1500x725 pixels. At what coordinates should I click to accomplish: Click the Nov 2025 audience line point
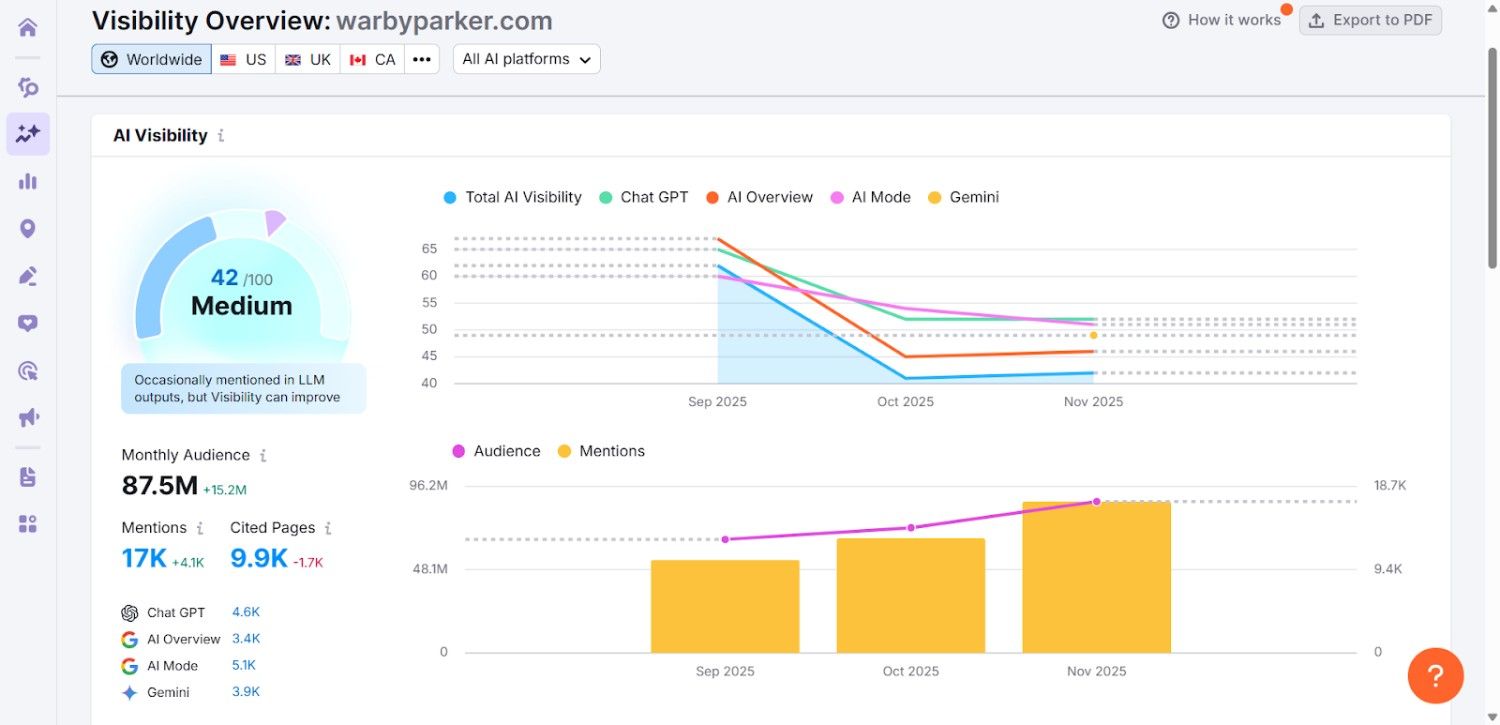pyautogui.click(x=1097, y=501)
